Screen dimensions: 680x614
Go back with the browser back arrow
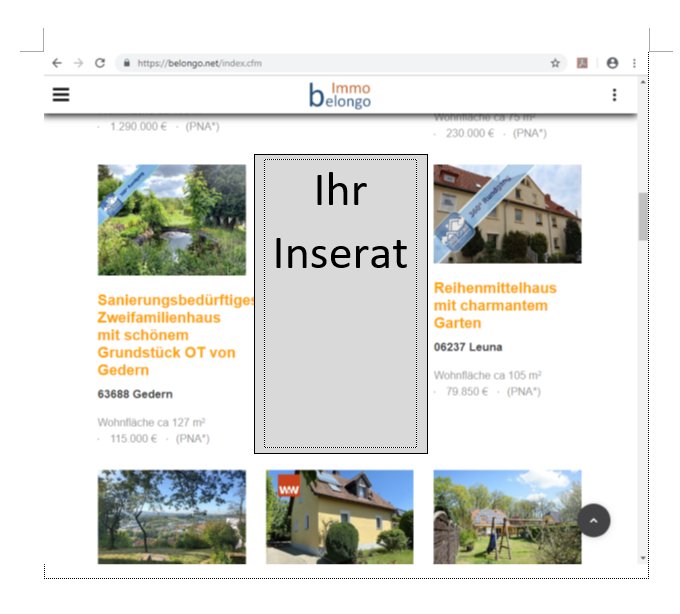(x=57, y=63)
